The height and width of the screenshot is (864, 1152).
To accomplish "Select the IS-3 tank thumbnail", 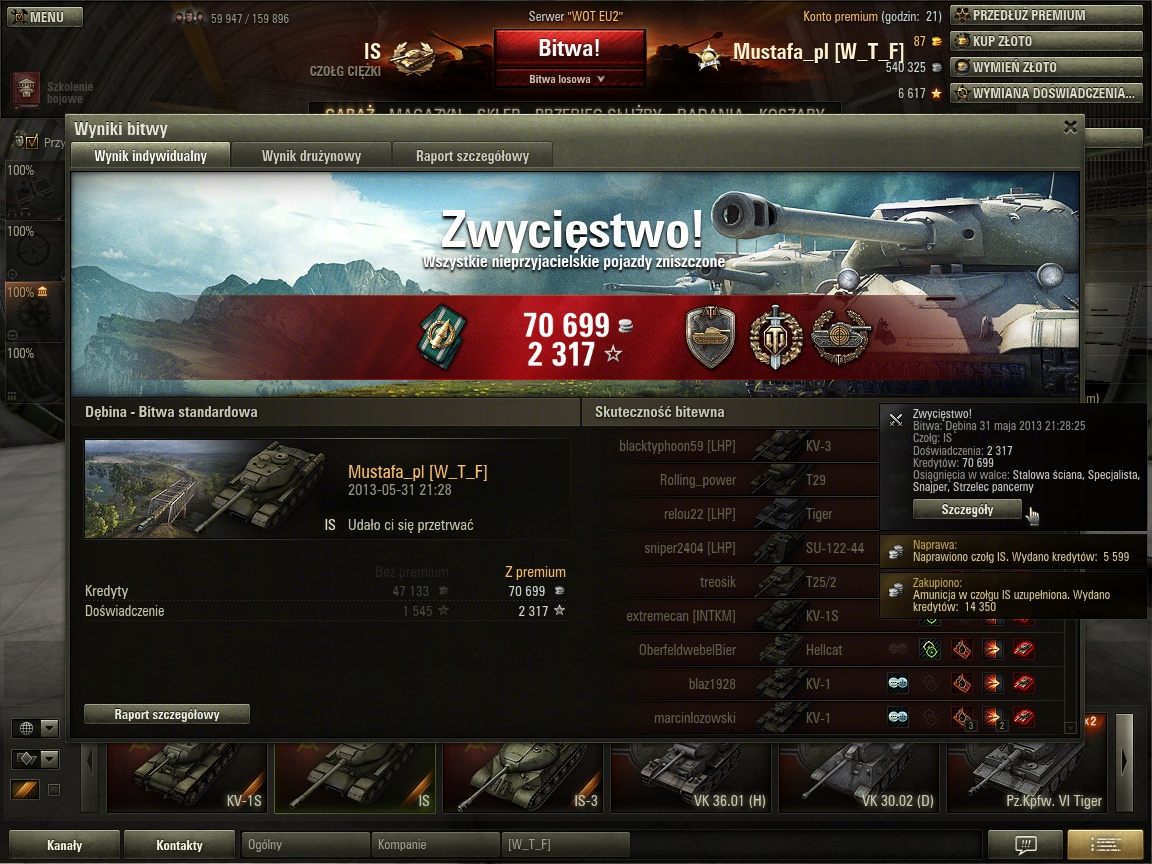I will click(x=522, y=778).
